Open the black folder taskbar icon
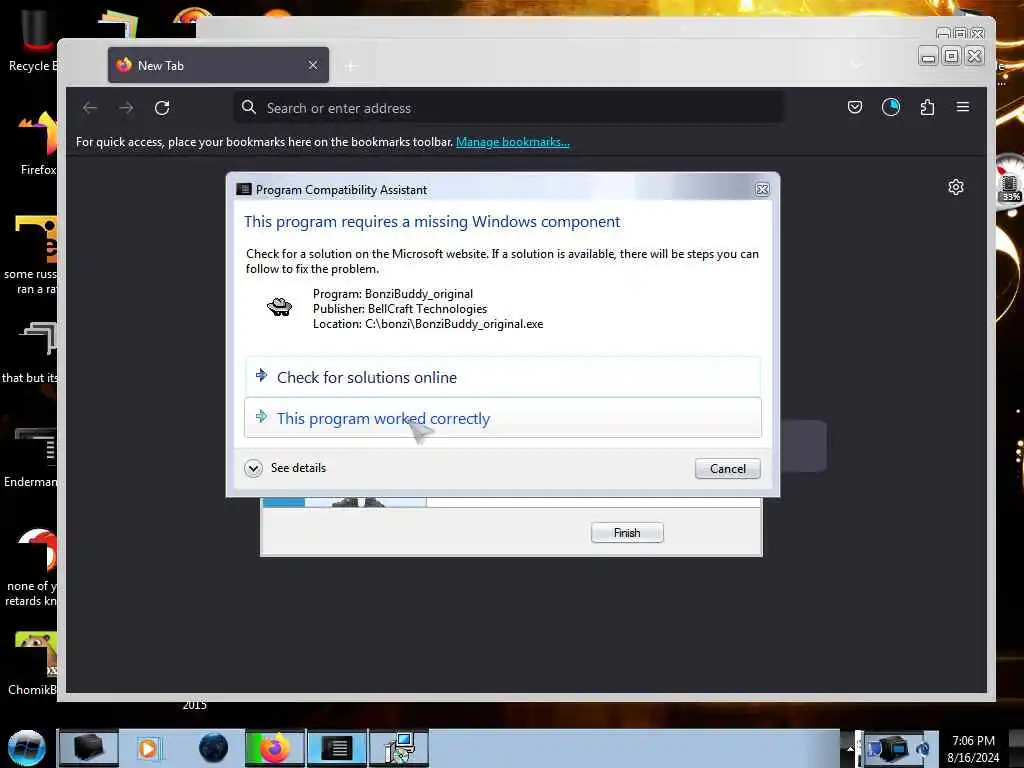1024x768 pixels. point(89,748)
